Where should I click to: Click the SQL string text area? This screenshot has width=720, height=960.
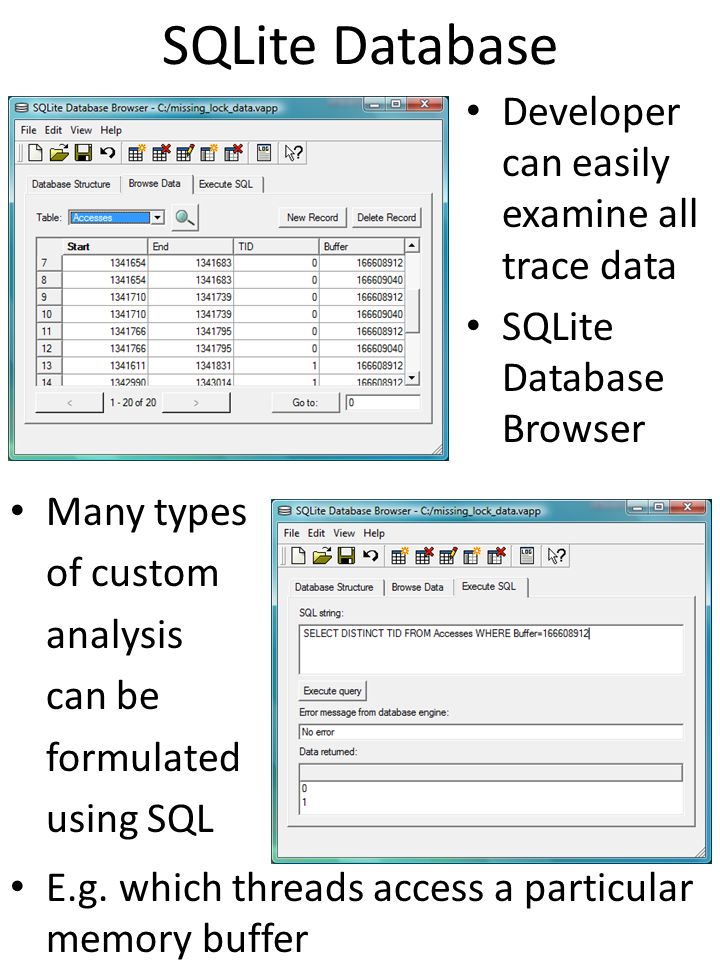click(491, 649)
